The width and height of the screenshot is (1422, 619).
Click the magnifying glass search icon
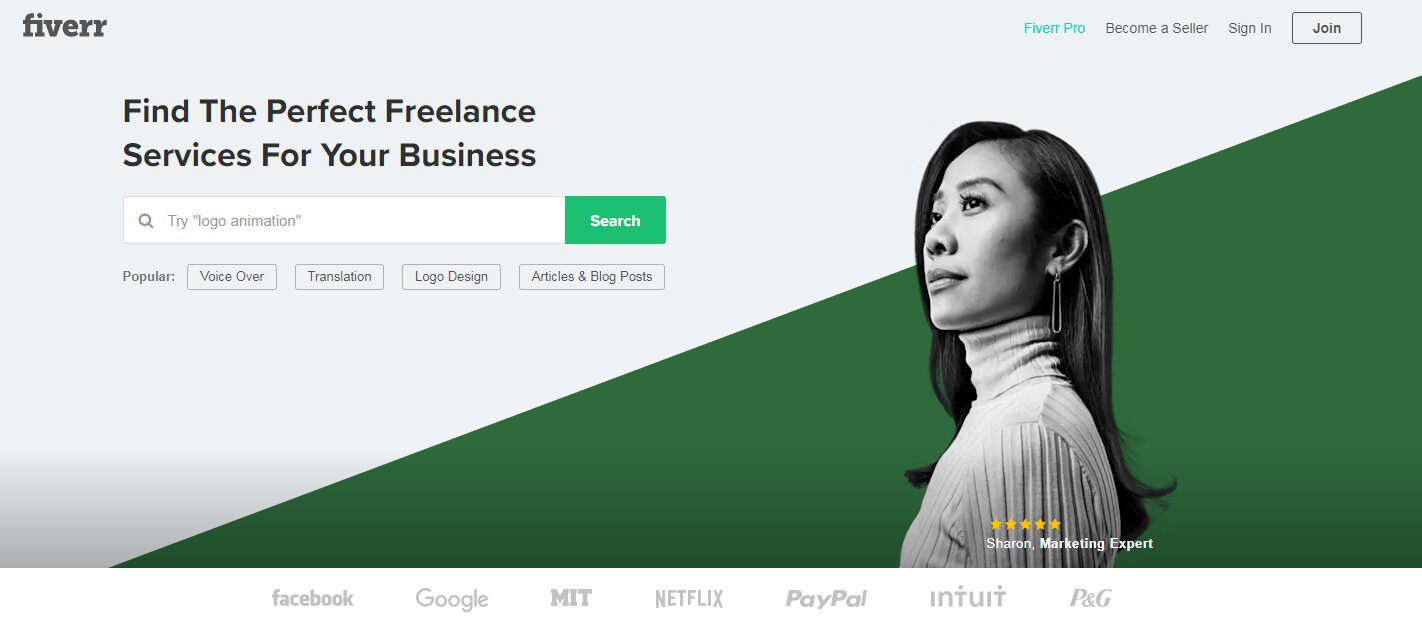(146, 221)
